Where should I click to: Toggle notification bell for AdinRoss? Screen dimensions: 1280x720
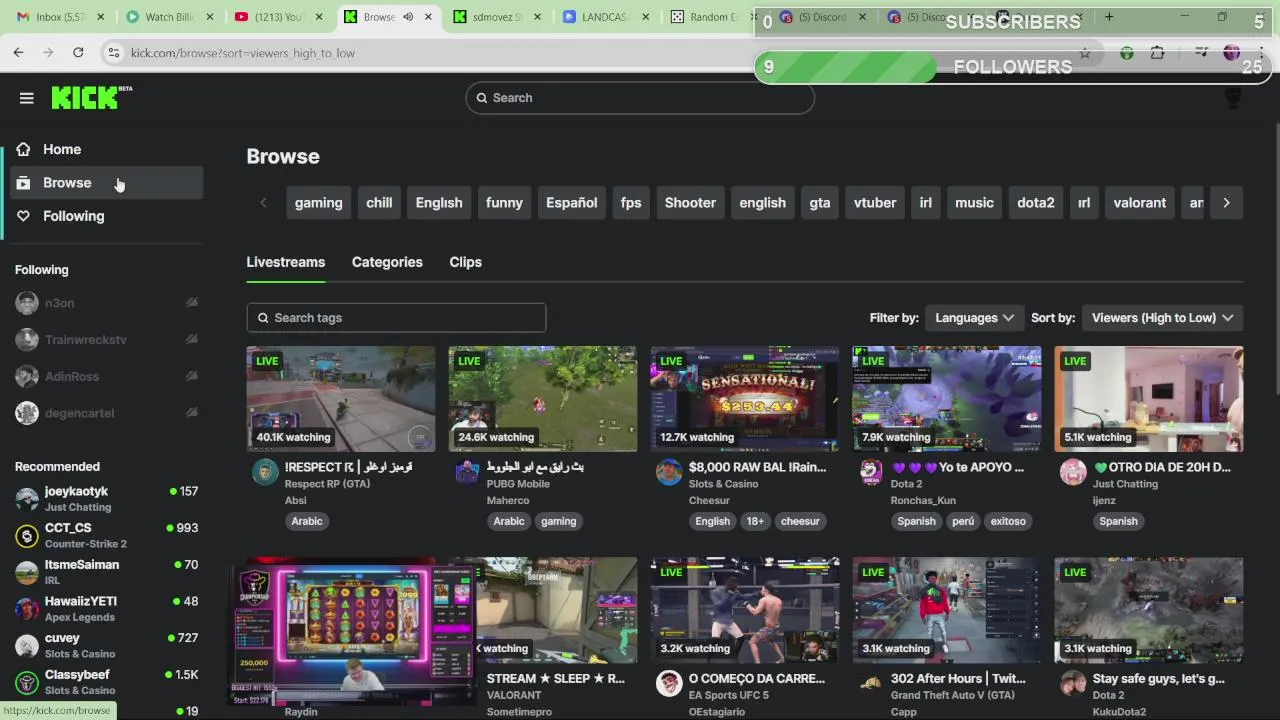click(191, 376)
